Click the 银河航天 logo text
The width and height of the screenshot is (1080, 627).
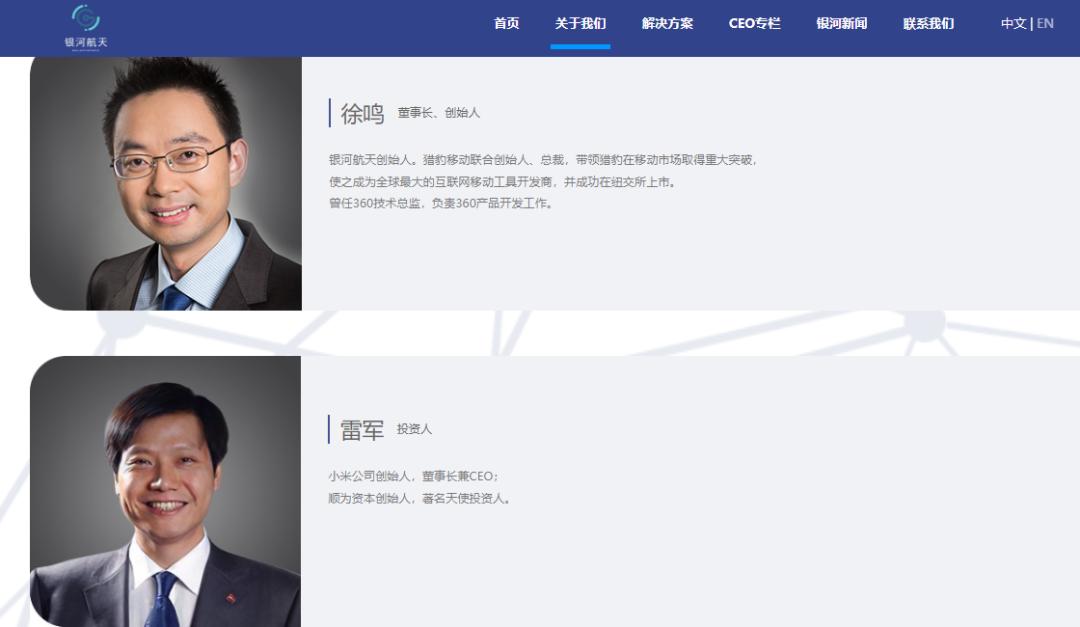pyautogui.click(x=86, y=42)
